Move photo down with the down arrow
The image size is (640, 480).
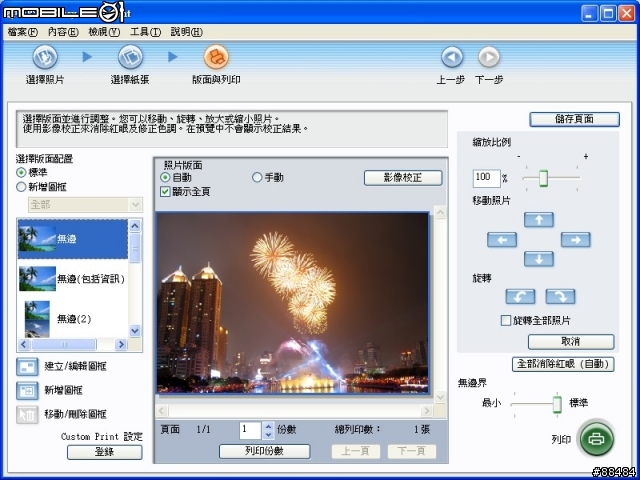coord(539,259)
